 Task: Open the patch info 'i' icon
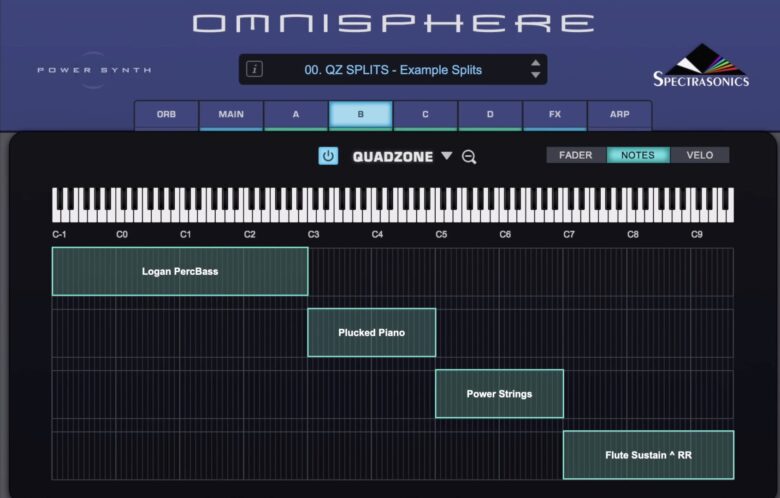[255, 69]
